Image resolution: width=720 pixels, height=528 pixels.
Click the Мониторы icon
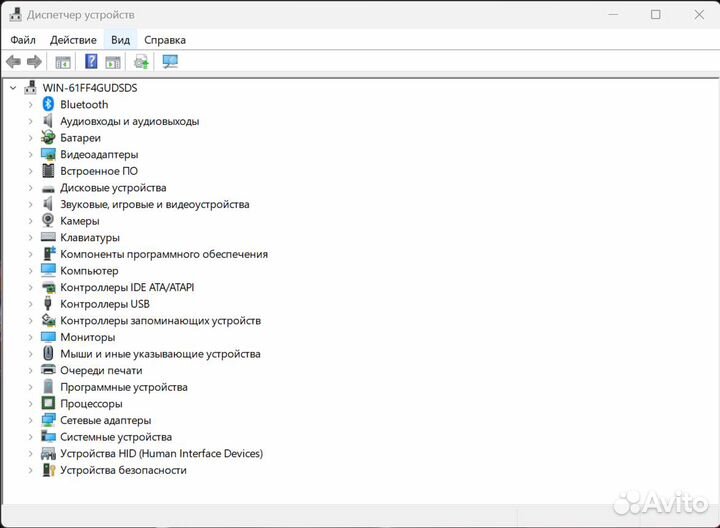click(x=48, y=337)
